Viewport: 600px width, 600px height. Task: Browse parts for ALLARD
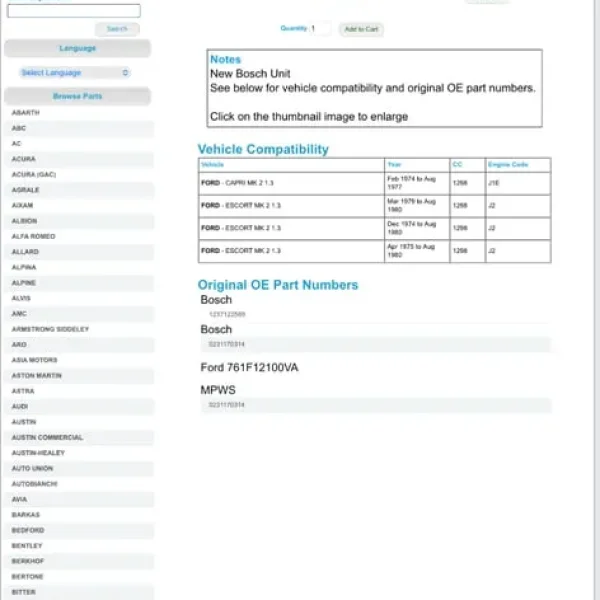(x=25, y=252)
